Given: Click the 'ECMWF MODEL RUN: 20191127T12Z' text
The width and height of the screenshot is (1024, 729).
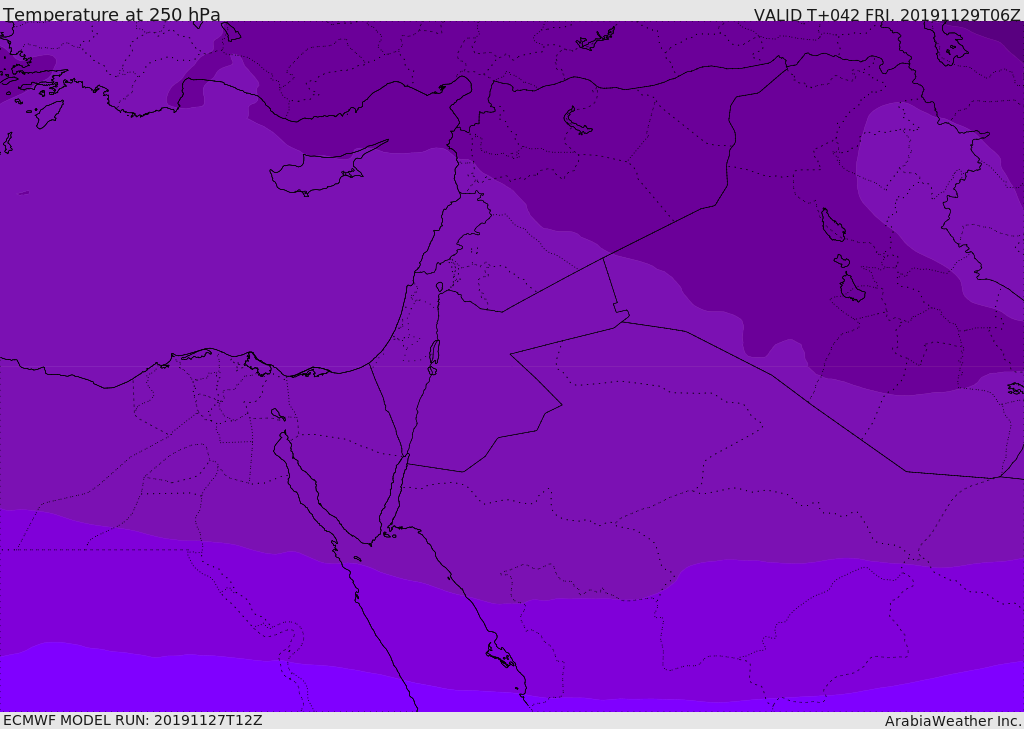Looking at the screenshot, I should point(133,721).
